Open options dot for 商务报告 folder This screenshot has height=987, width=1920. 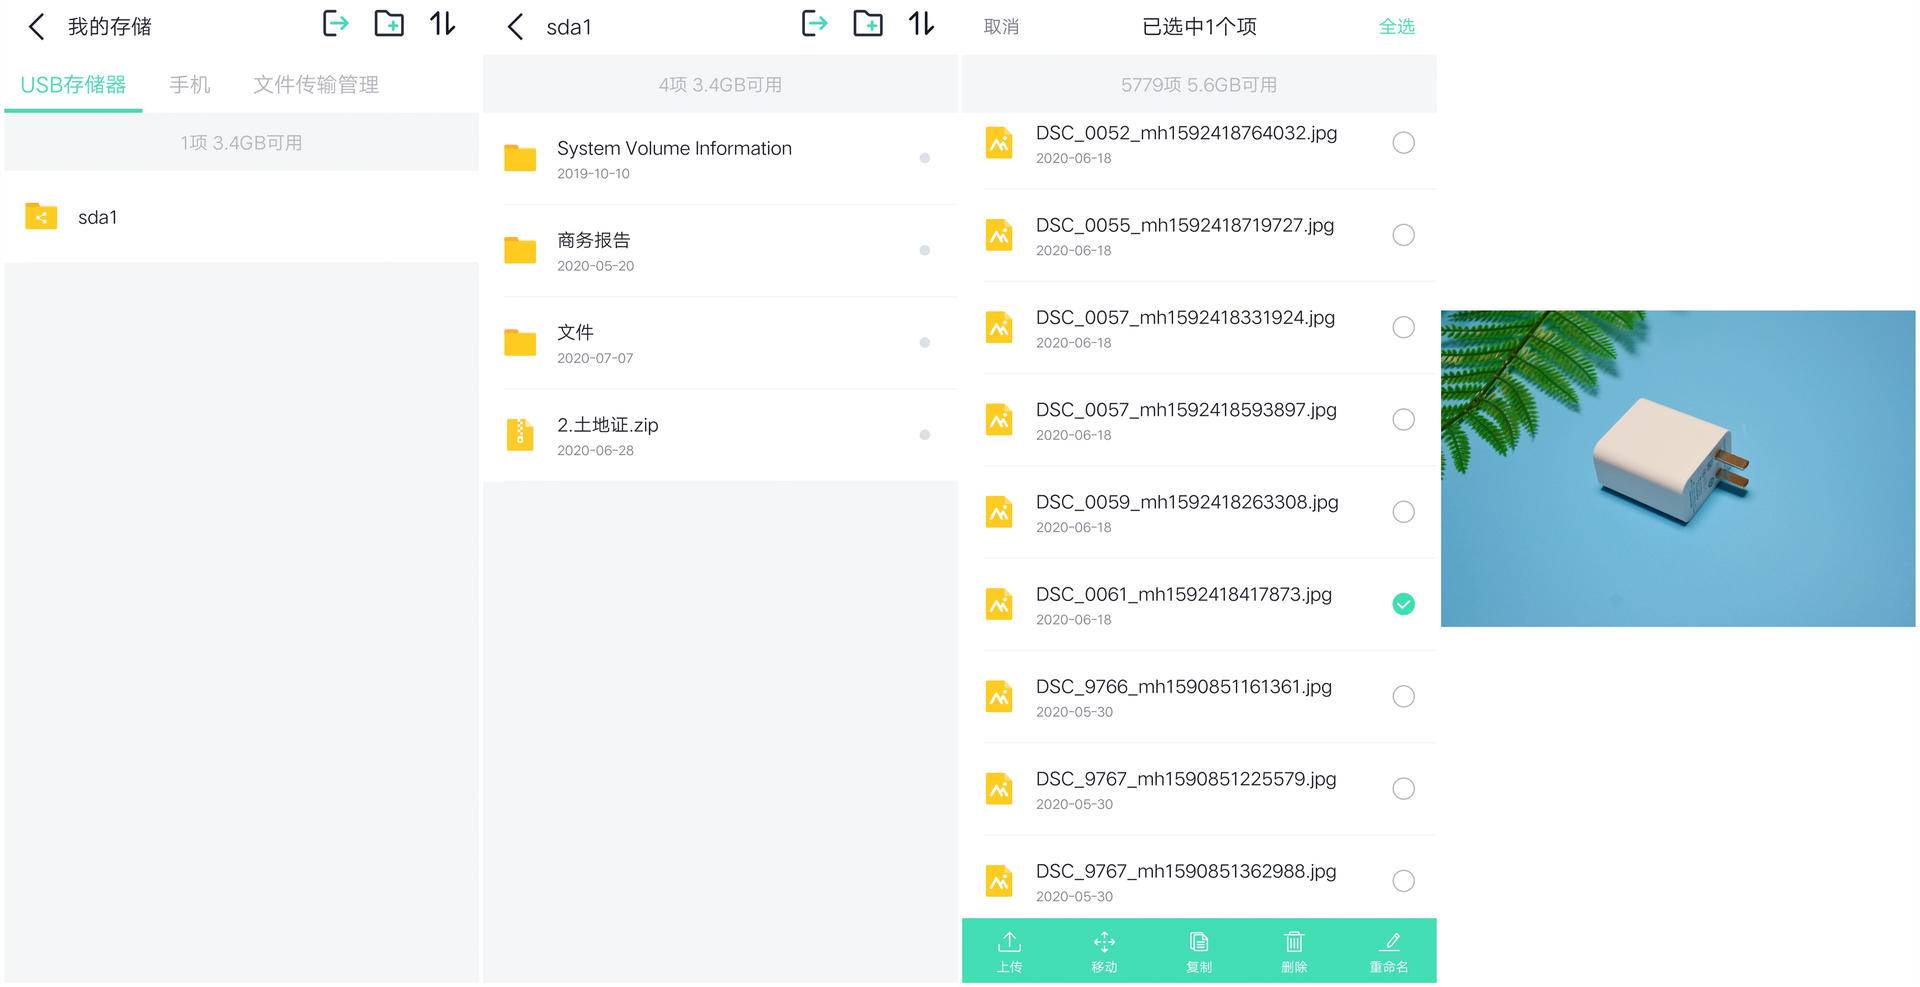(925, 251)
